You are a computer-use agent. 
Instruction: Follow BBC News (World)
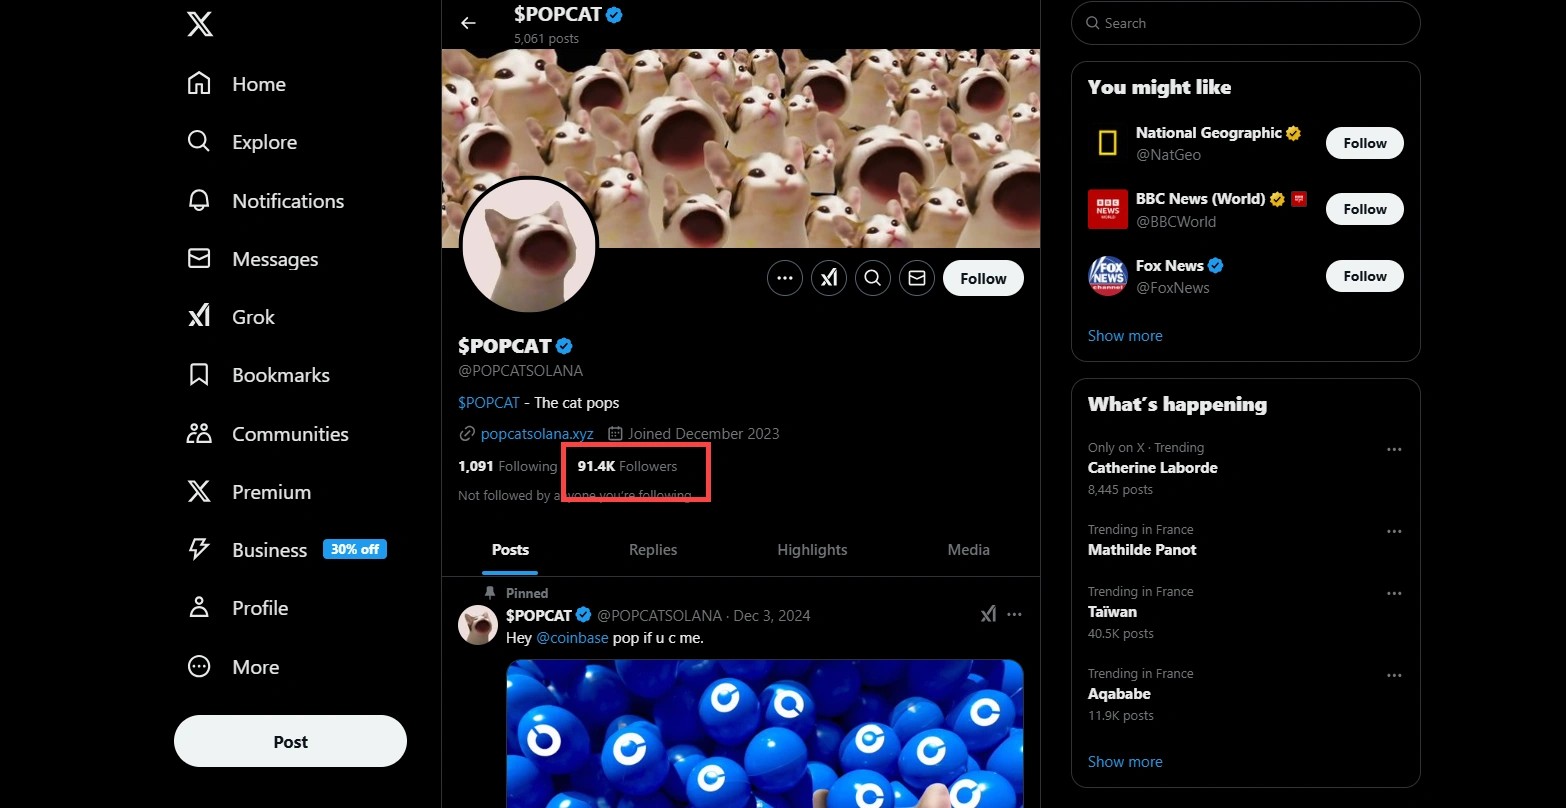pos(1365,209)
